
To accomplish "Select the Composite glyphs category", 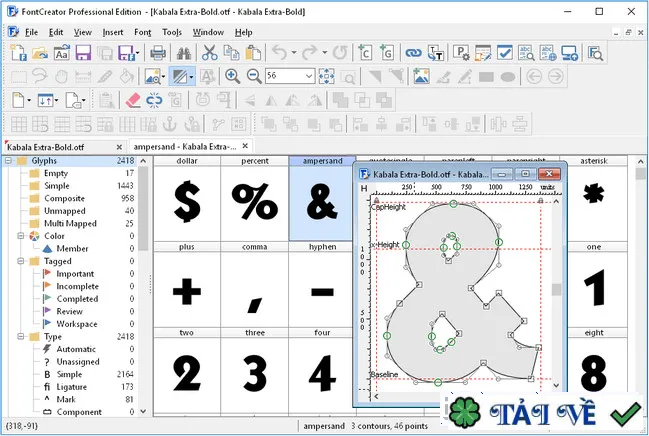I will (x=64, y=198).
